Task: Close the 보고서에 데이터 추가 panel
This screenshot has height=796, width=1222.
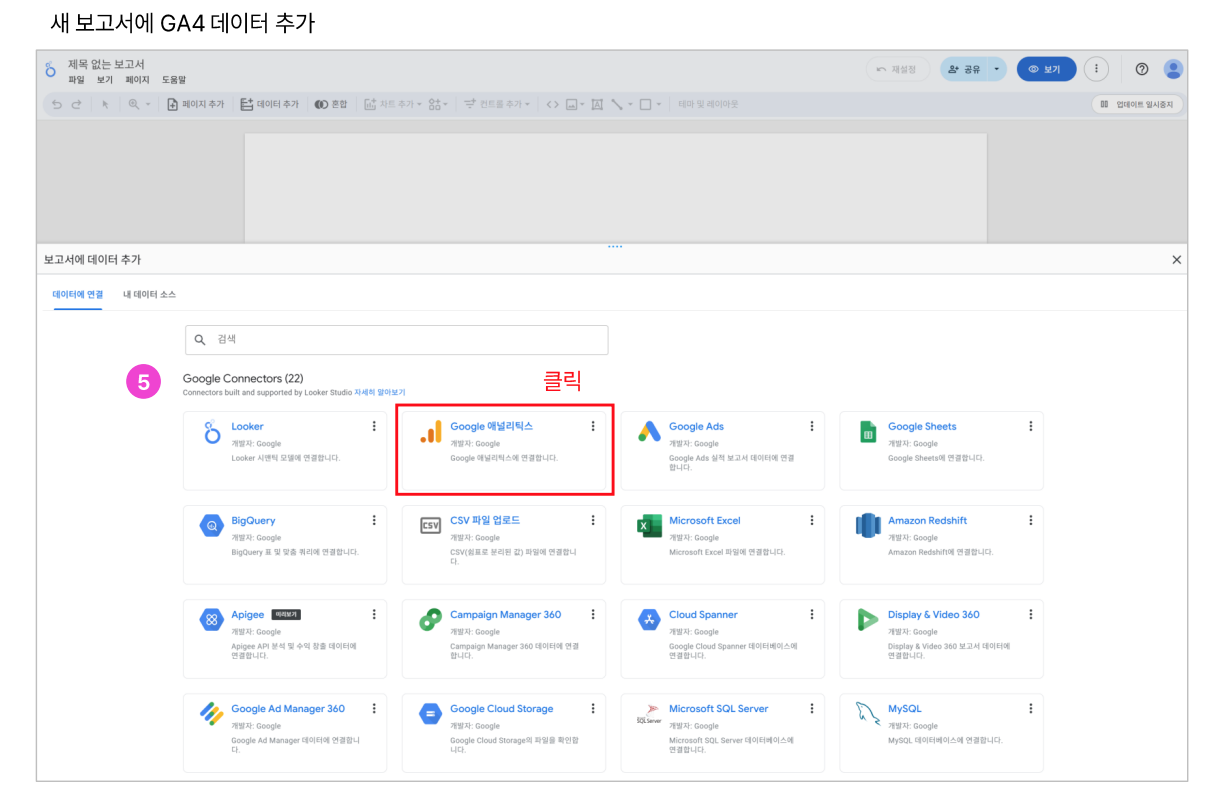Action: 1176,260
